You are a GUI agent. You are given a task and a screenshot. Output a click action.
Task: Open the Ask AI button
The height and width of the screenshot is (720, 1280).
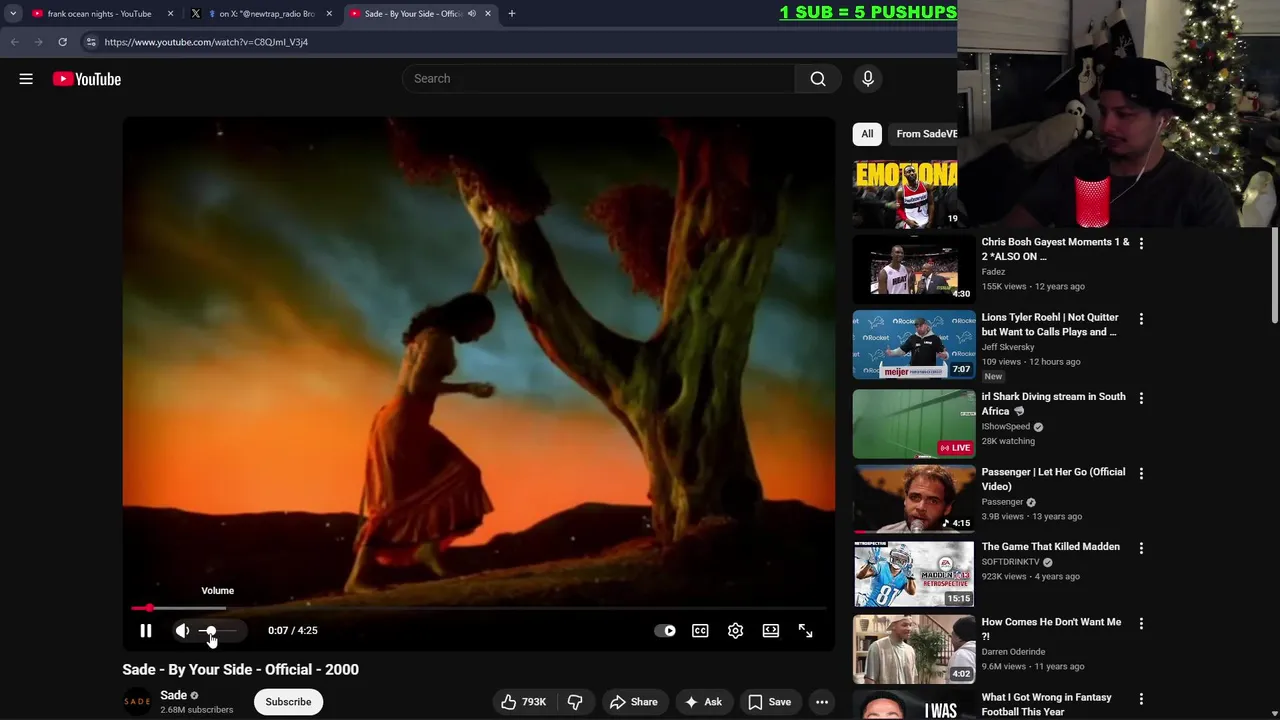[x=703, y=702]
